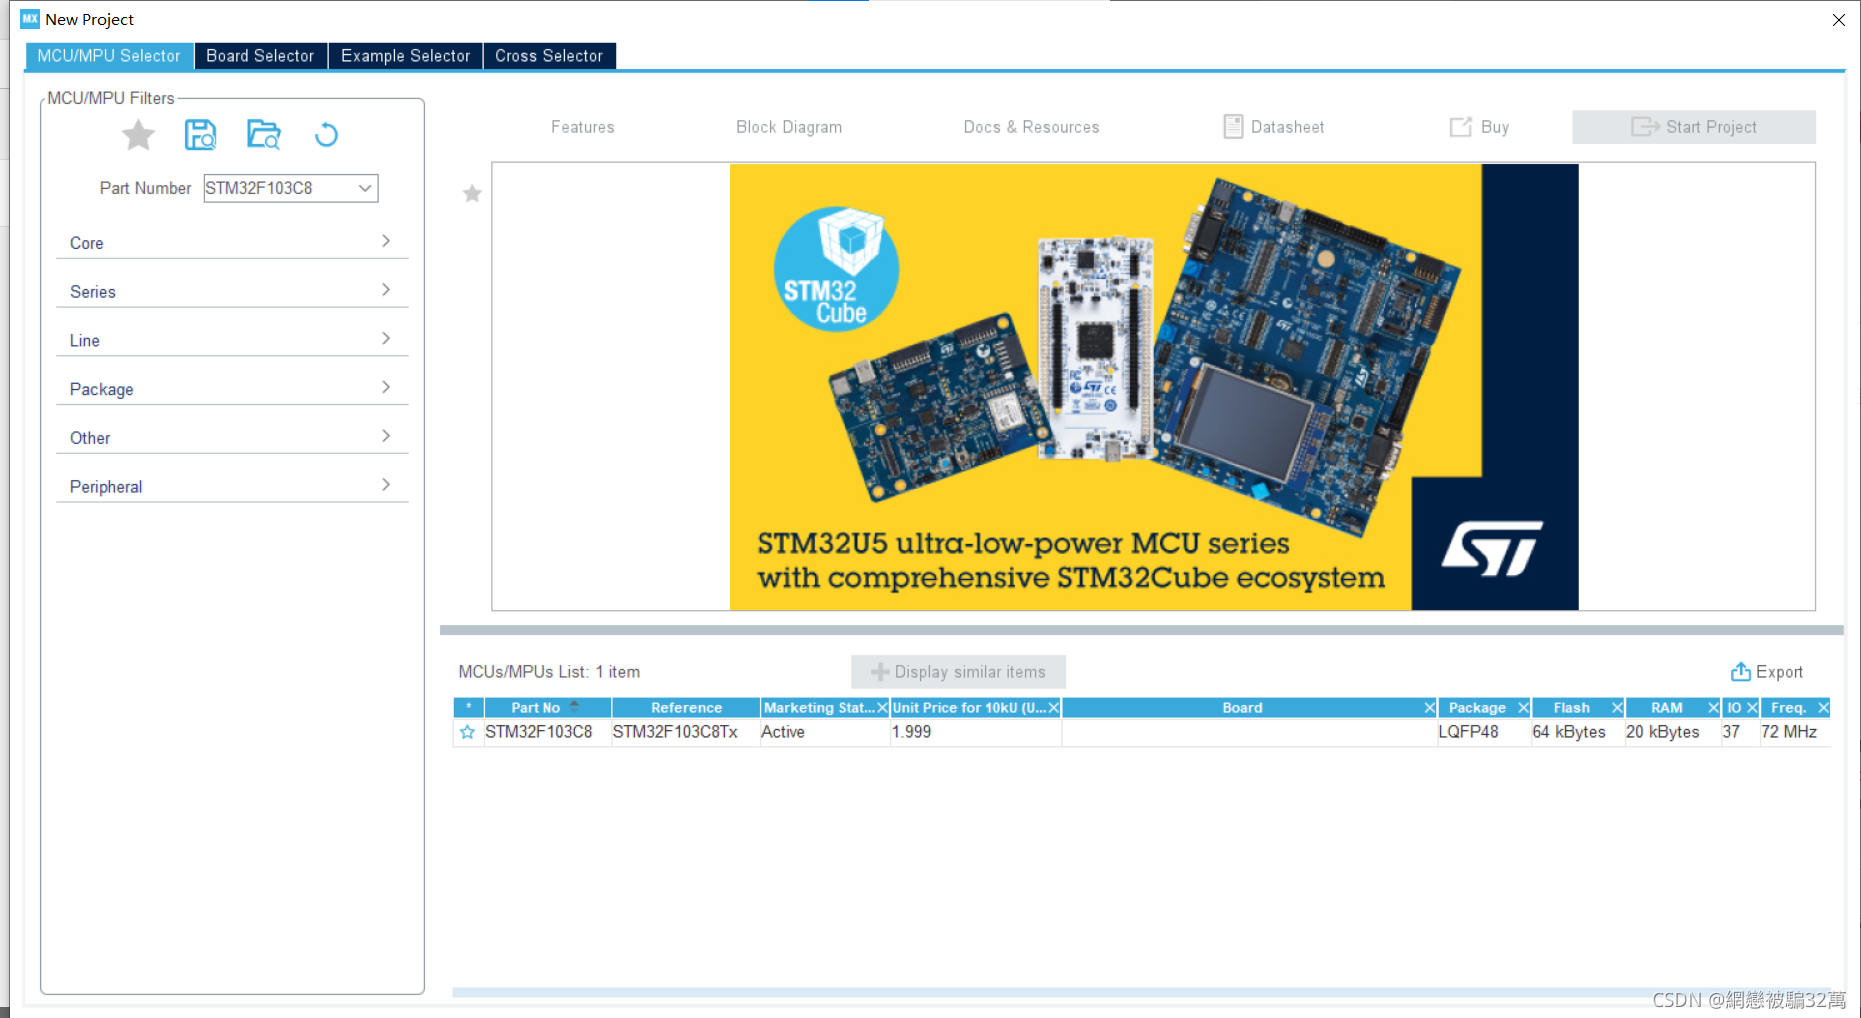Open Docs & Resources view
Viewport: 1861px width, 1018px height.
click(x=1031, y=127)
